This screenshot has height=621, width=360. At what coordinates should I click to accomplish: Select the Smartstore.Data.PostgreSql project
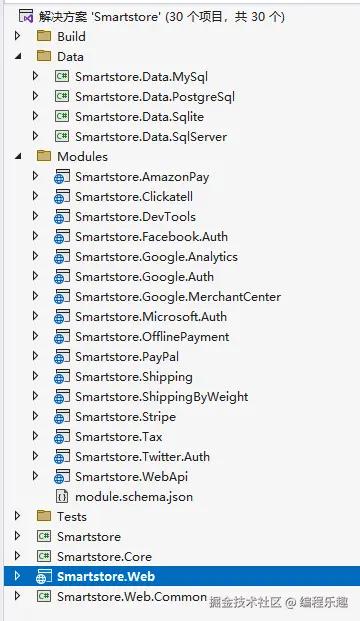click(x=155, y=97)
